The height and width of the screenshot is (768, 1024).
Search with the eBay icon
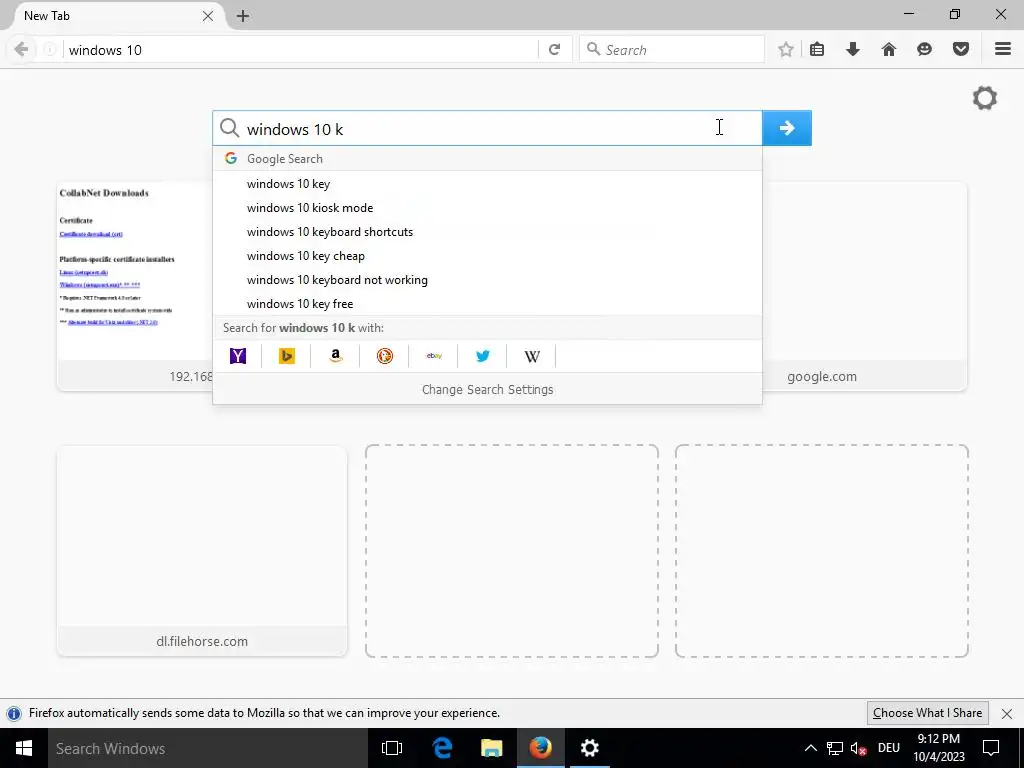pos(434,356)
